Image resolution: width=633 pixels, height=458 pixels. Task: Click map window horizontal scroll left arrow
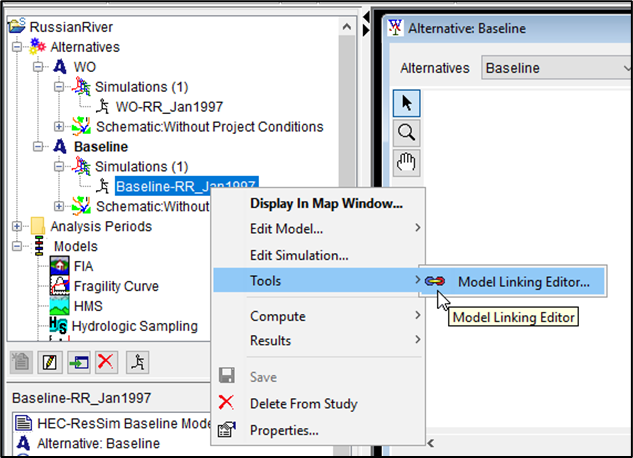tap(430, 443)
